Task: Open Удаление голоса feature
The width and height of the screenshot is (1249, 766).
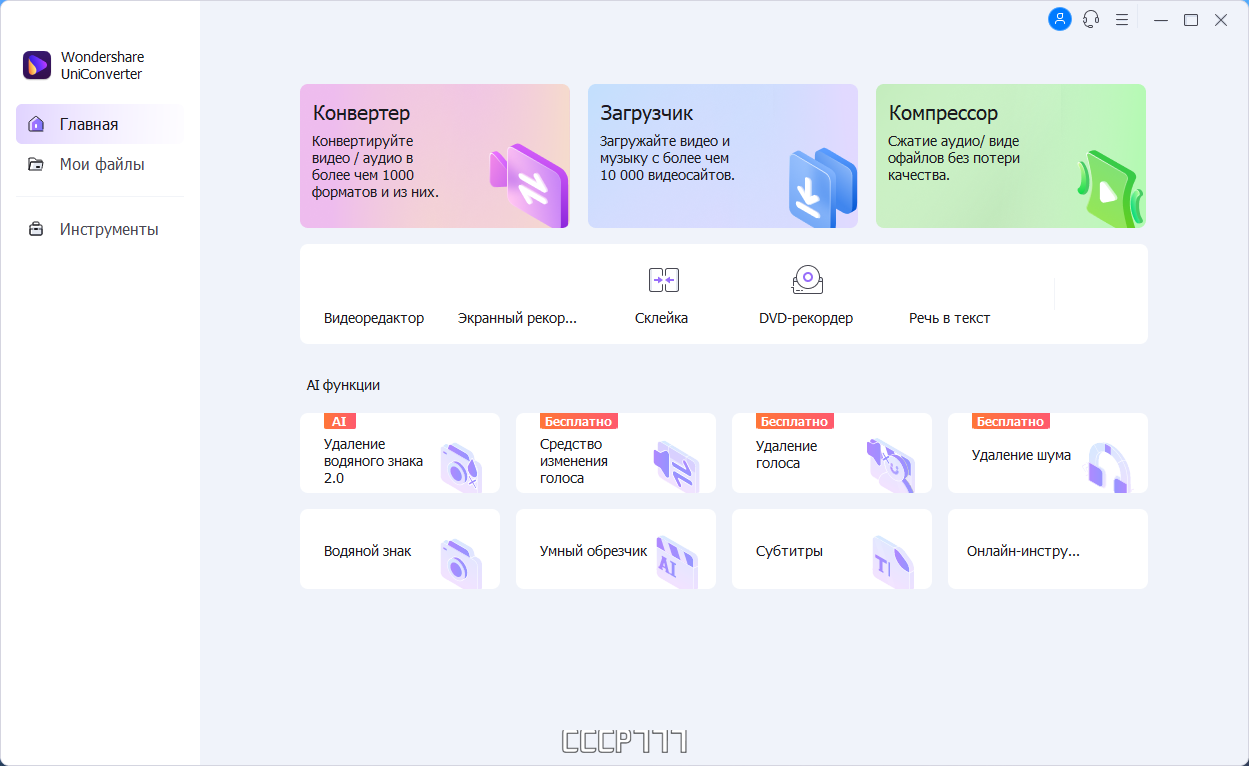Action: pyautogui.click(x=832, y=453)
